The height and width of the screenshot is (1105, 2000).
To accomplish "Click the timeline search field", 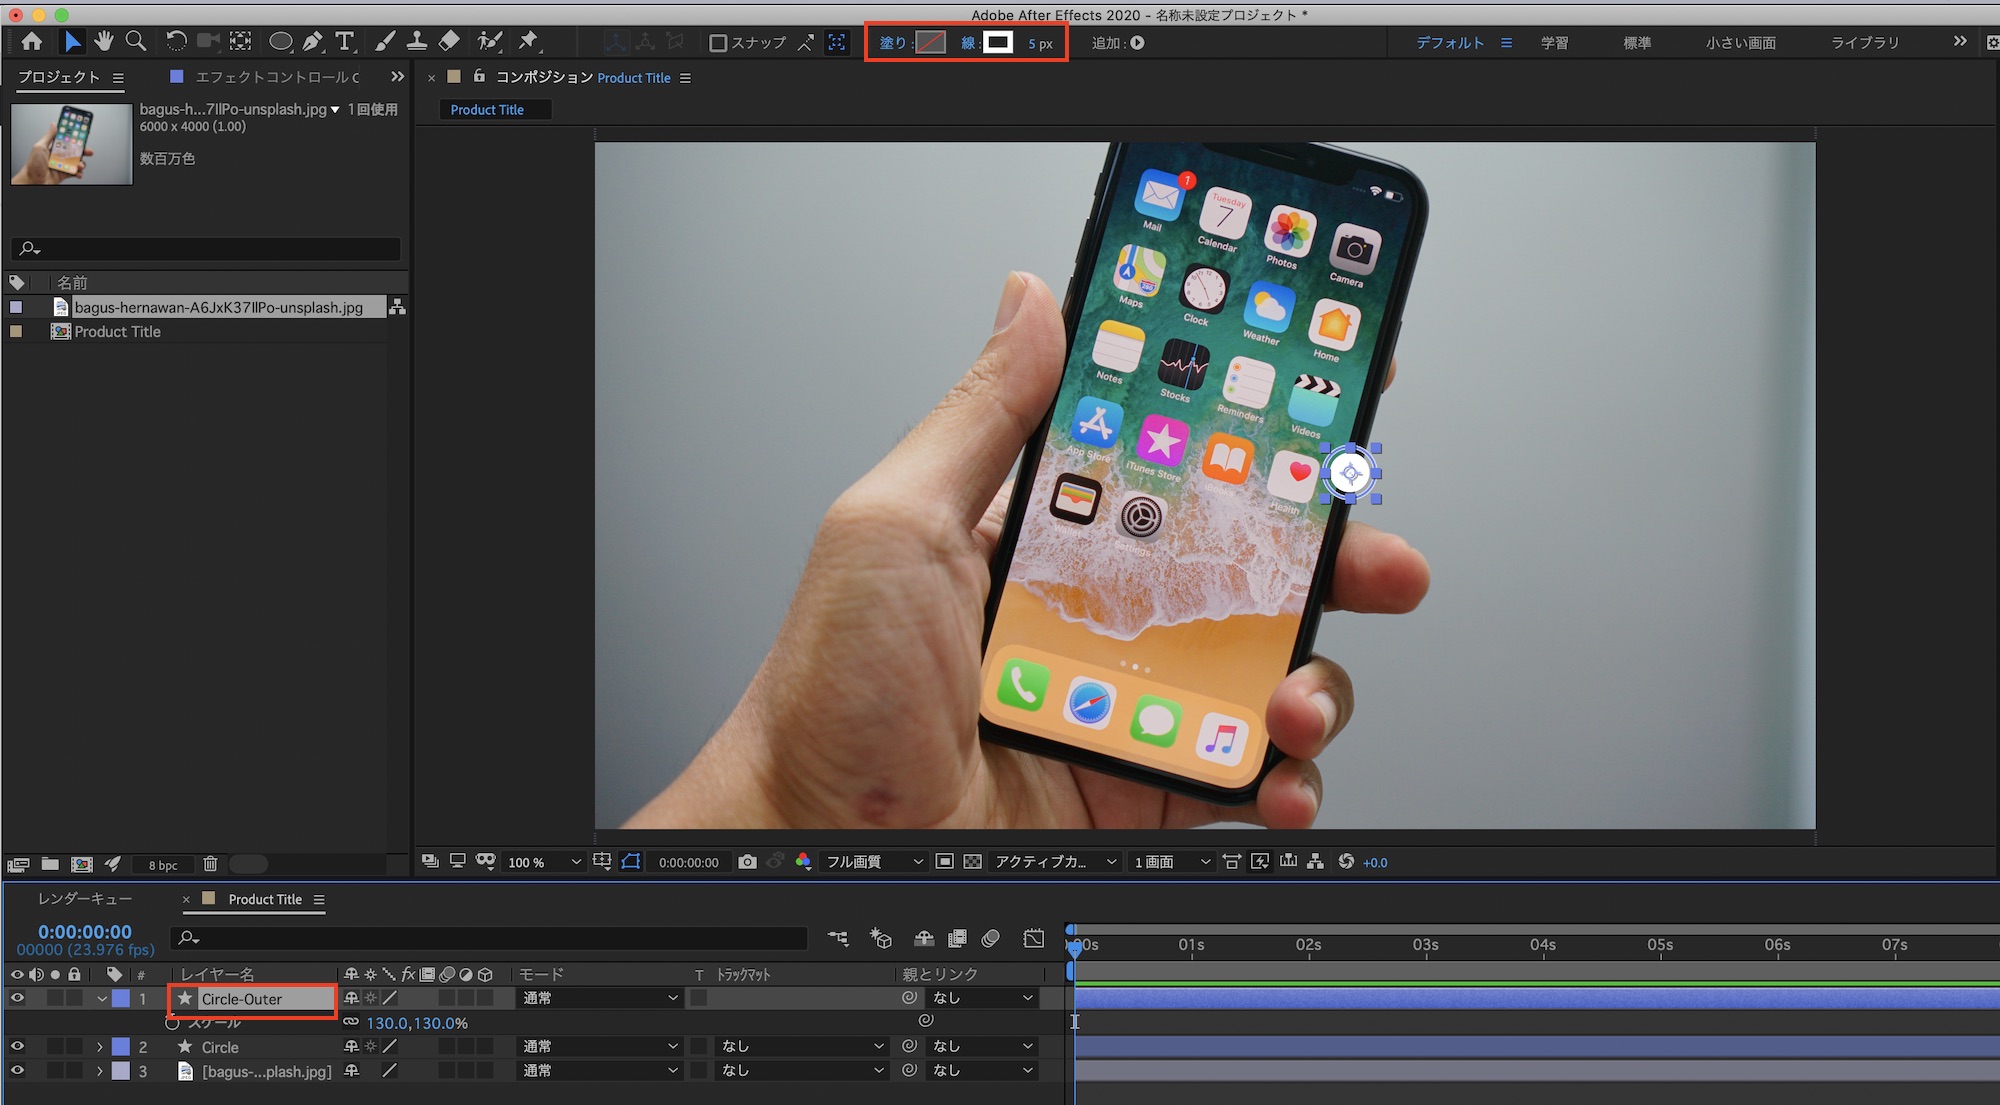I will pyautogui.click(x=490, y=938).
